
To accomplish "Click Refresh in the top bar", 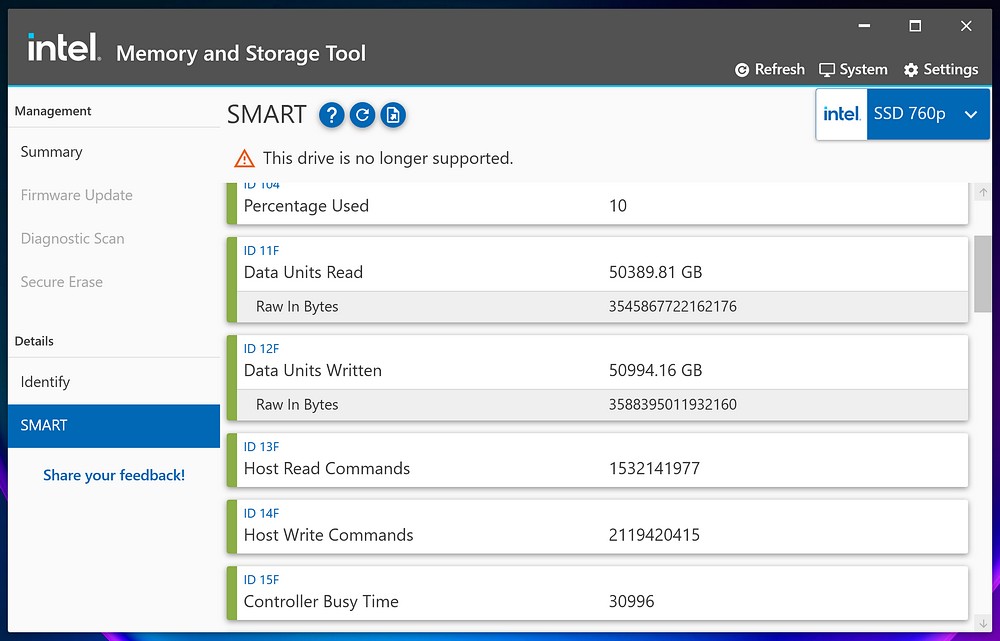I will (770, 70).
